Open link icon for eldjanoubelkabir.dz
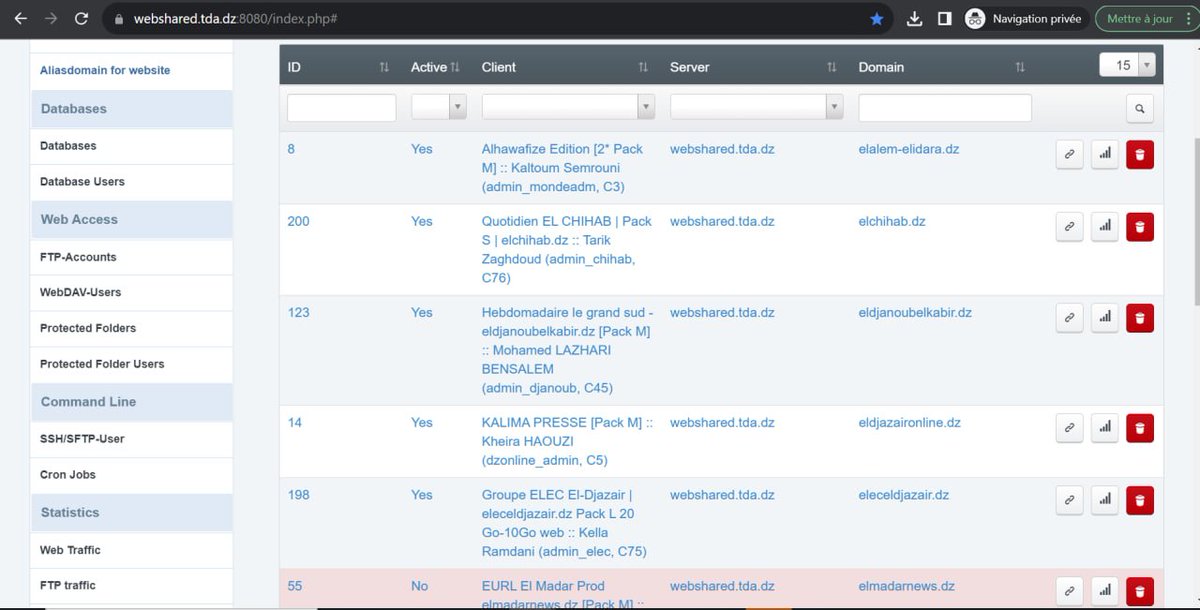This screenshot has width=1200, height=610. [1069, 318]
